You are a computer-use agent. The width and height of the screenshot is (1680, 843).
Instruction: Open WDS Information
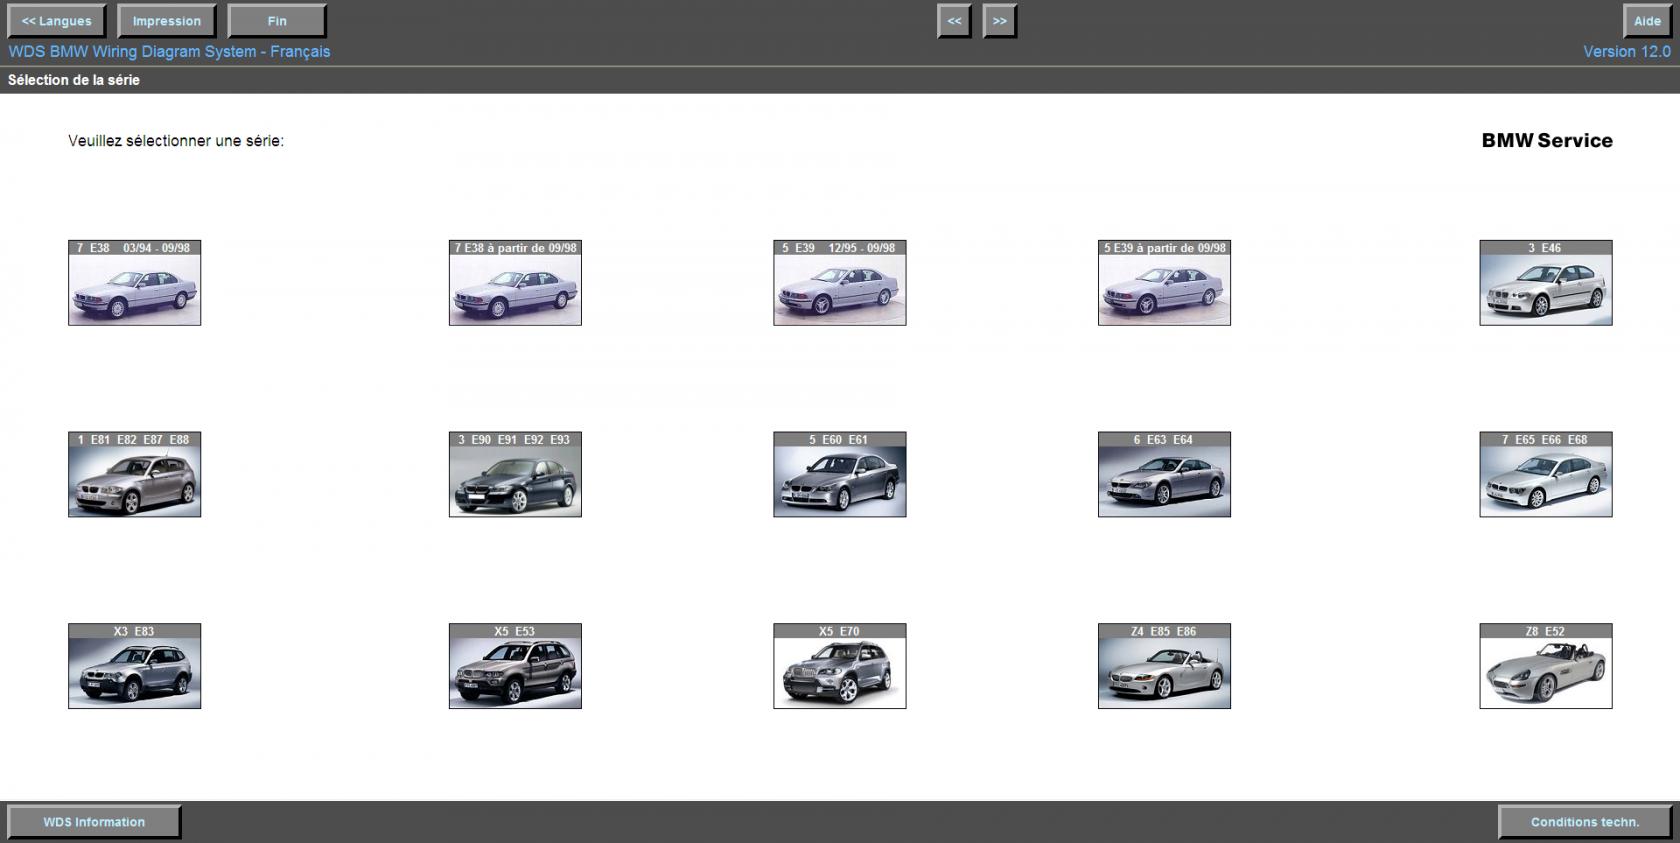(94, 822)
